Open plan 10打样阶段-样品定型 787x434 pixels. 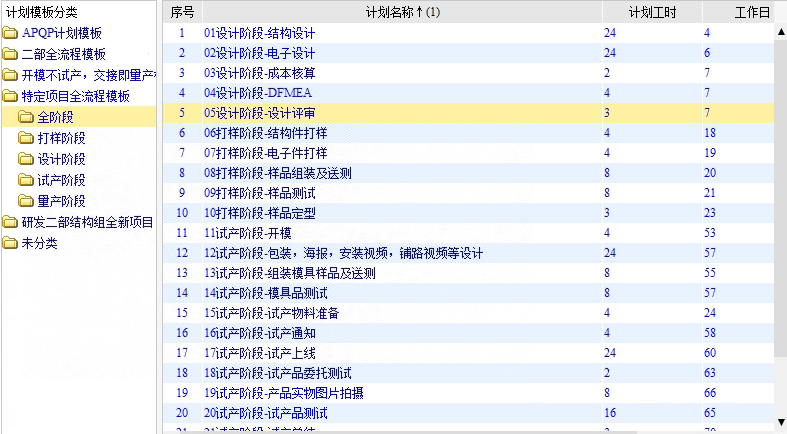point(259,213)
